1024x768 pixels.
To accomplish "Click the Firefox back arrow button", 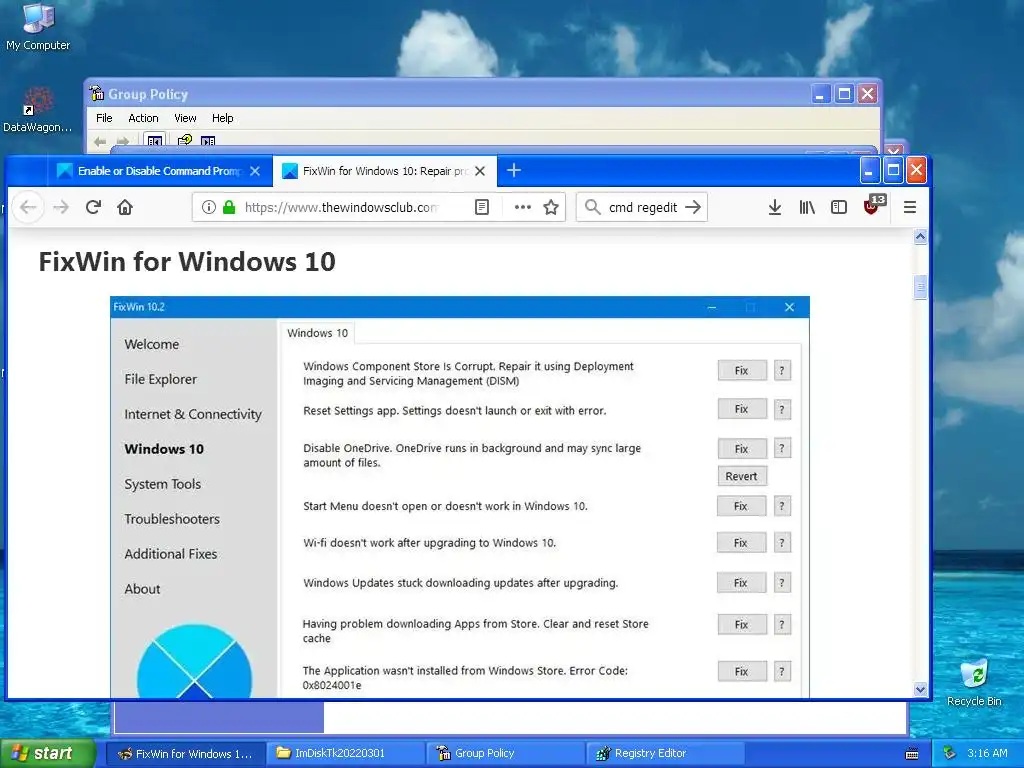I will coord(27,208).
